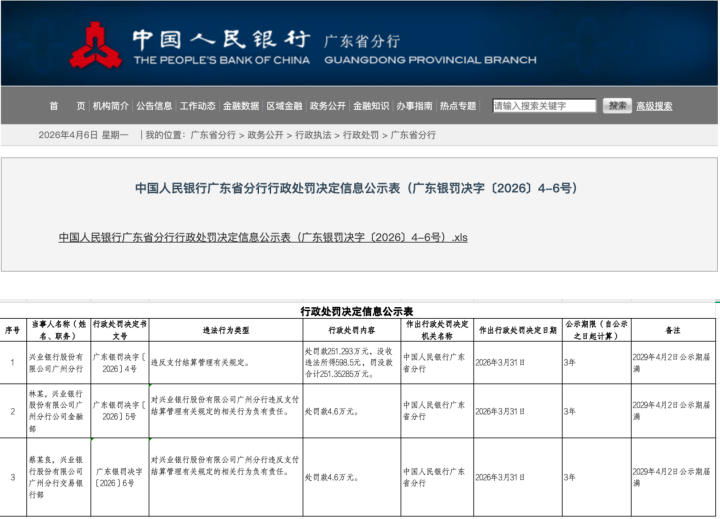Go to 公告信息 in the navigation bar
This screenshot has width=720, height=519.
tap(154, 106)
